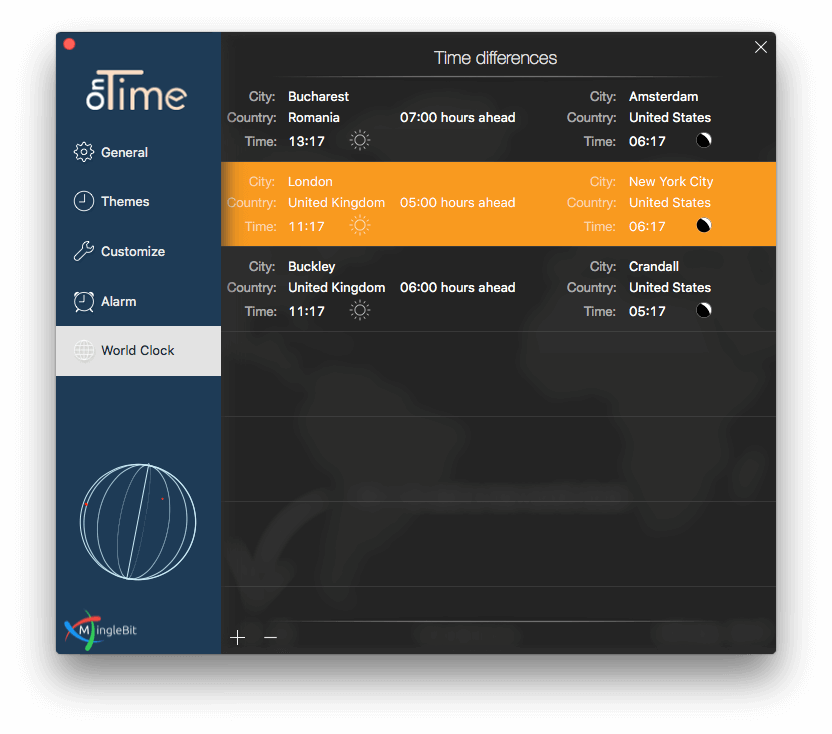The height and width of the screenshot is (734, 832).
Task: Click the wireframe globe graphic
Action: (x=138, y=522)
